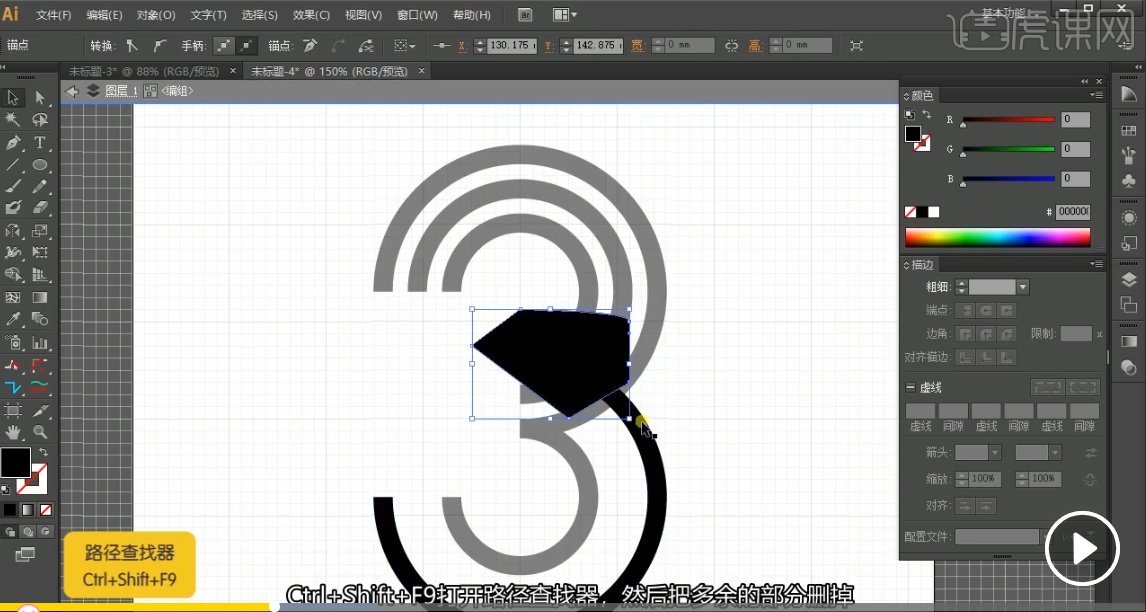The width and height of the screenshot is (1146, 612).
Task: Select the Zoom magnifier tool
Action: 40,432
